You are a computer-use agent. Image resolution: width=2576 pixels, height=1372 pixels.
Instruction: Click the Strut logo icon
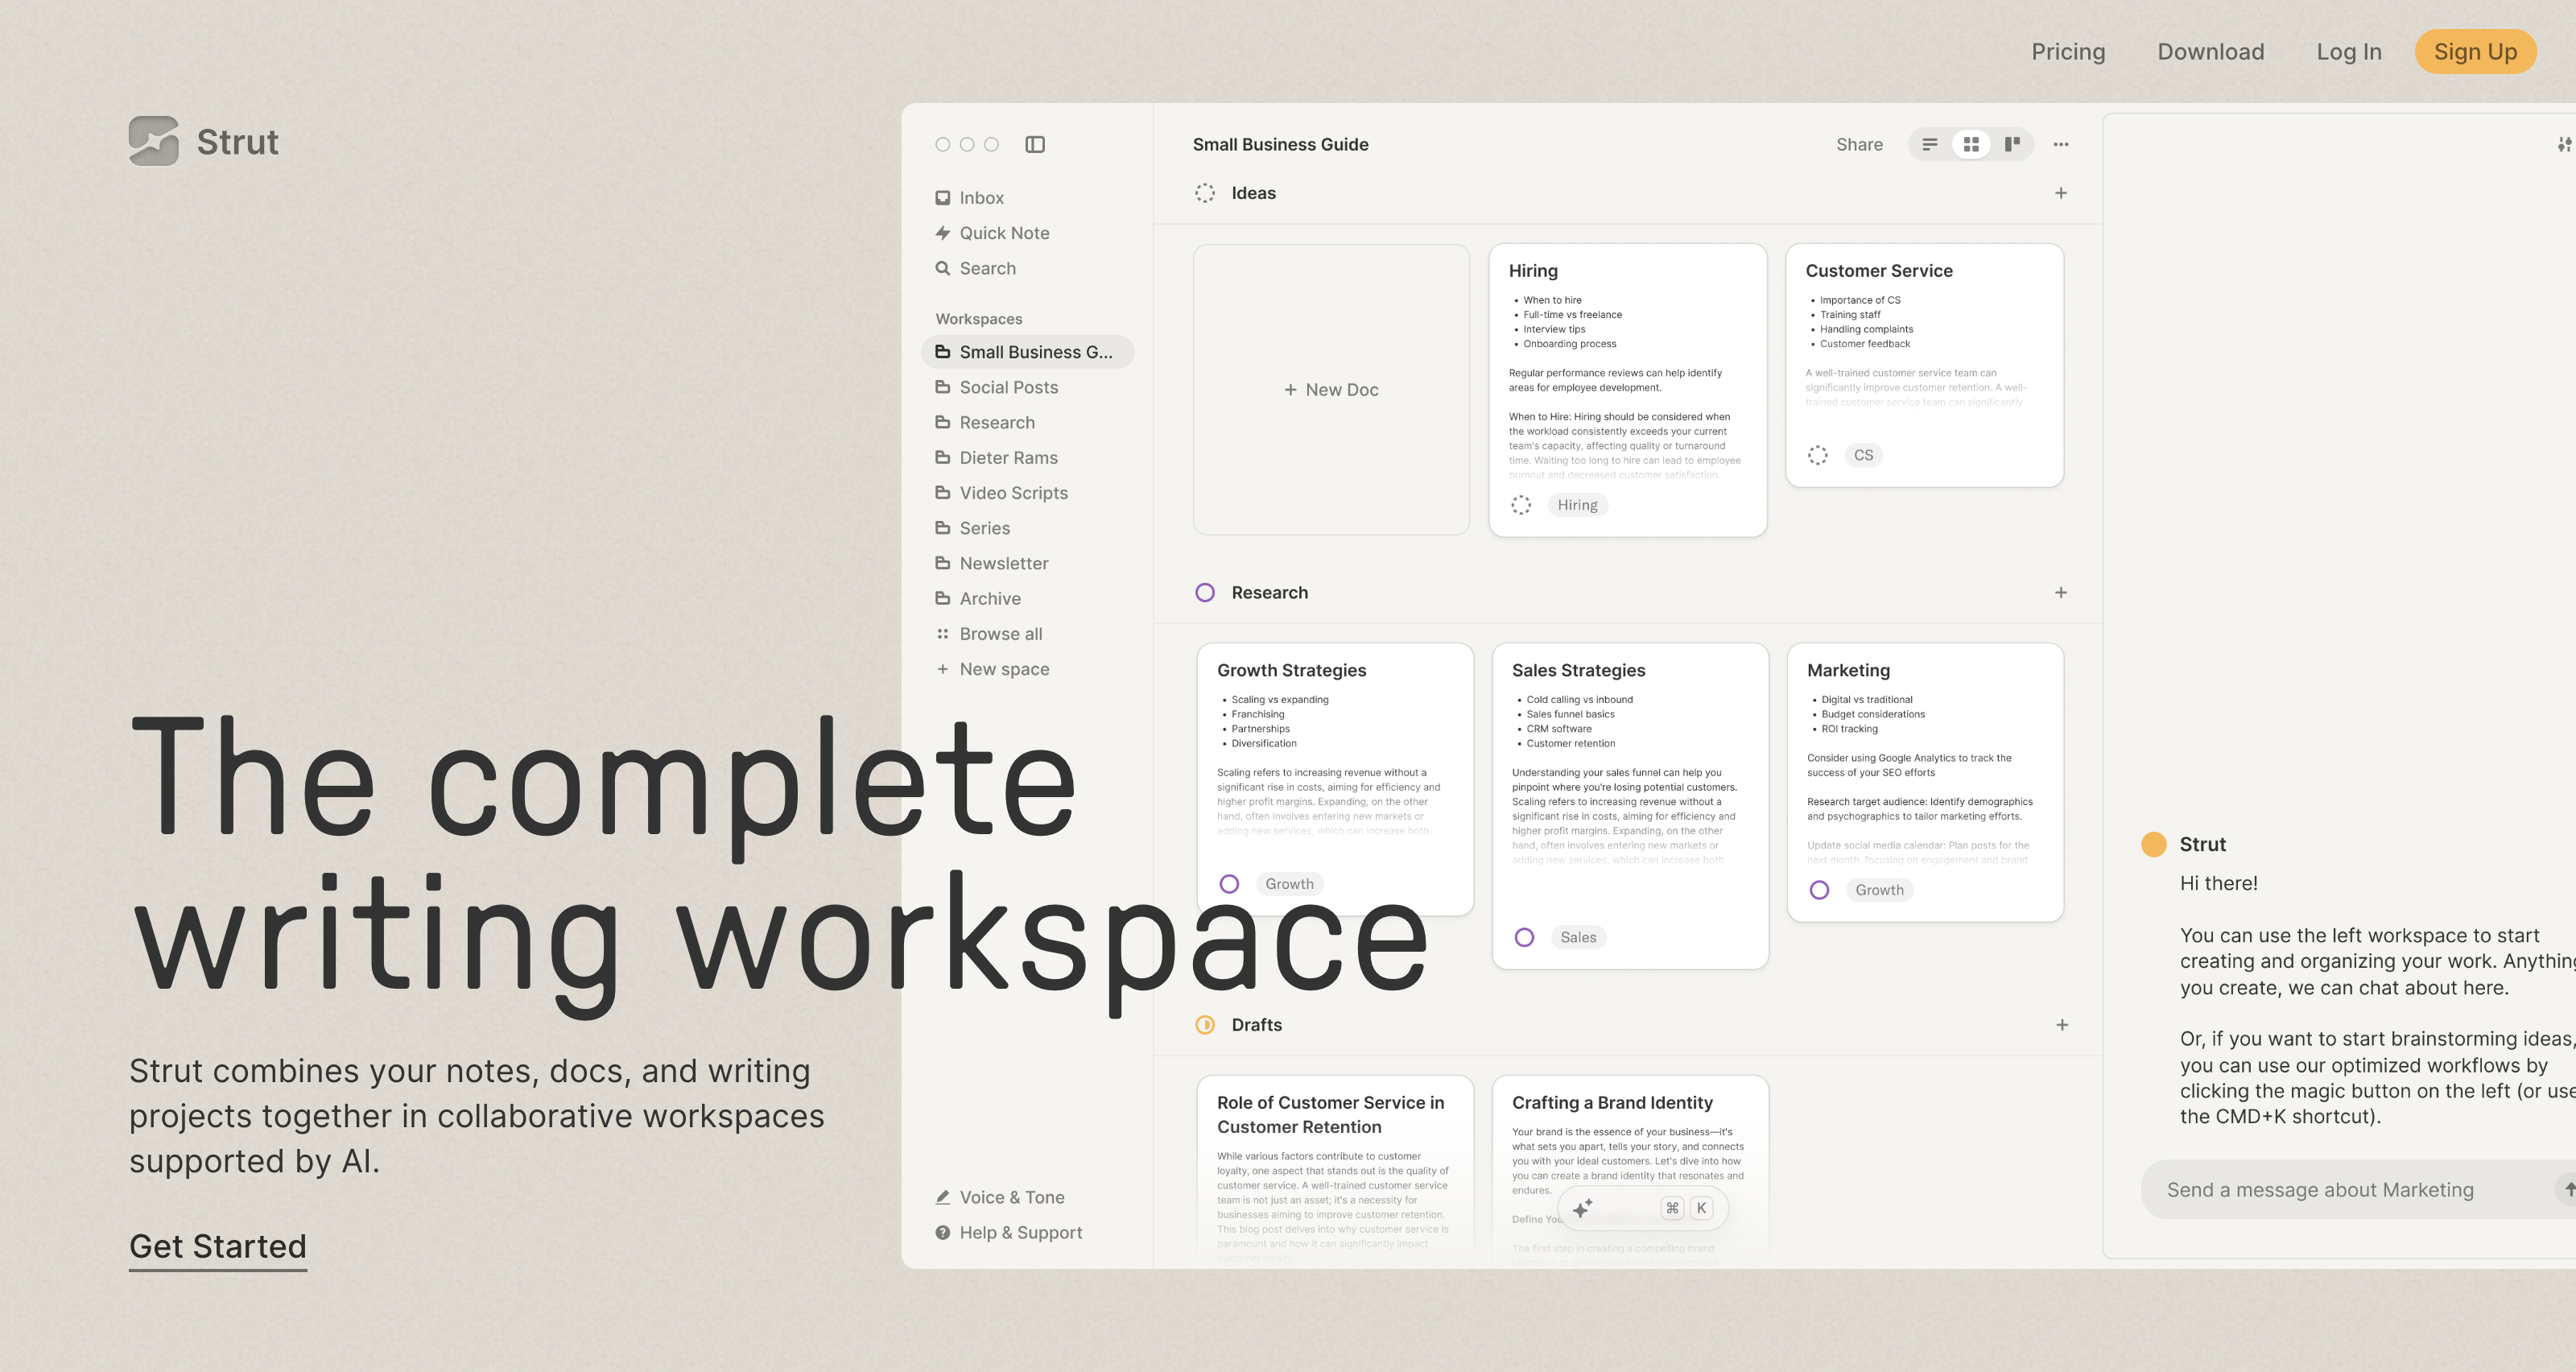point(153,141)
